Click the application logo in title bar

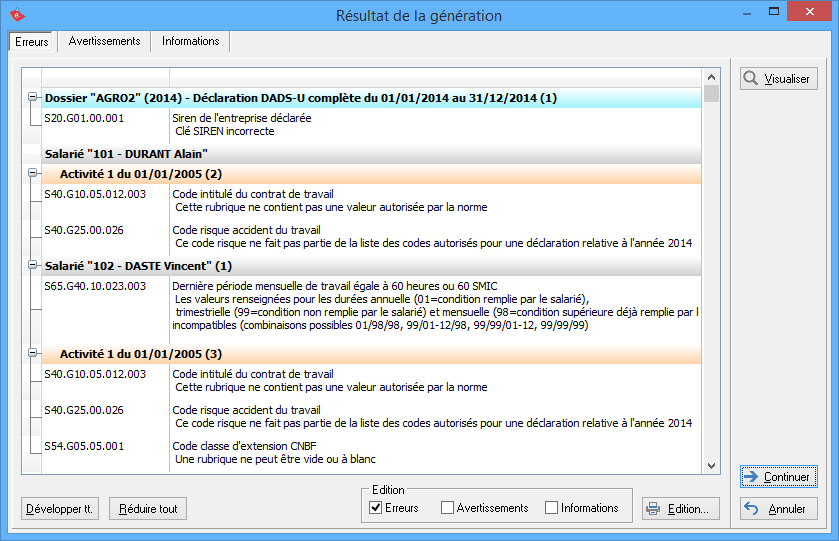click(x=16, y=15)
